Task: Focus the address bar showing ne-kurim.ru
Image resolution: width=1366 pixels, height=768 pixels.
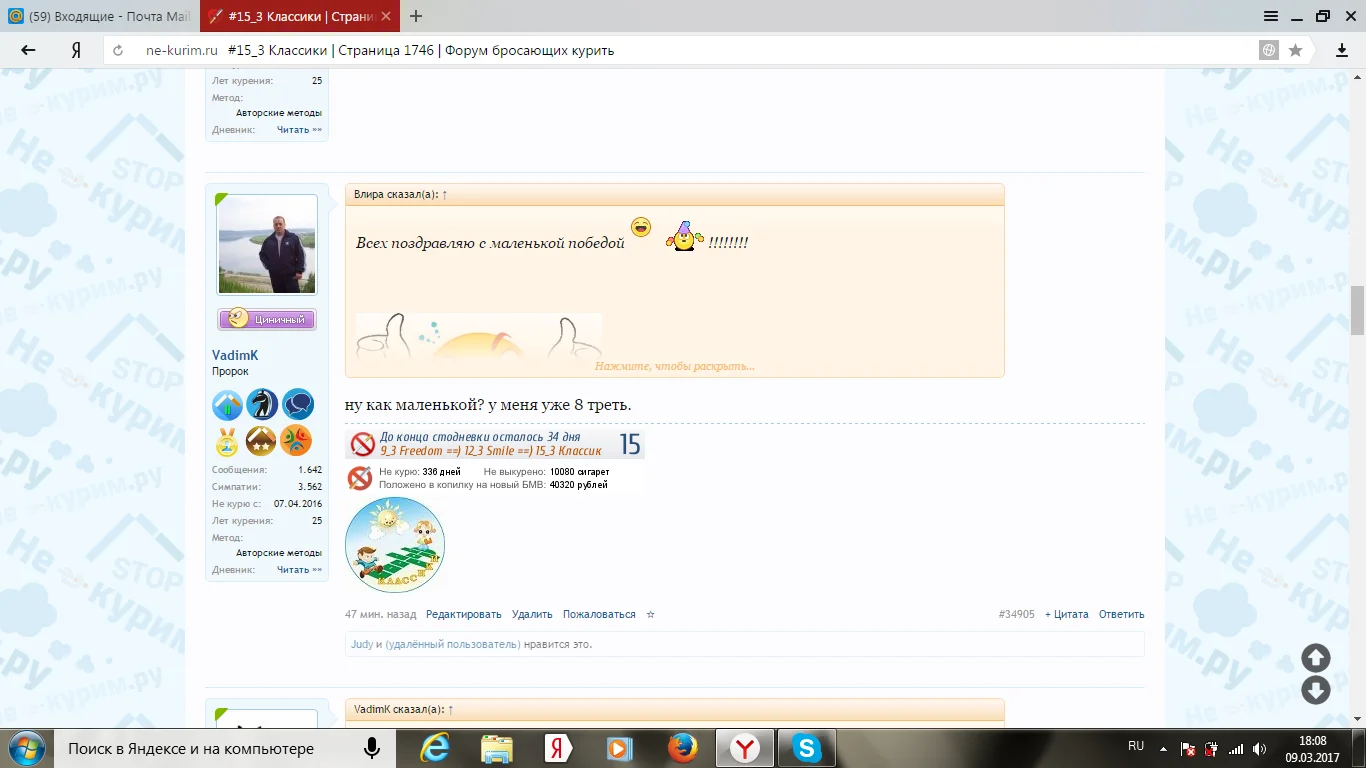Action: [680, 50]
